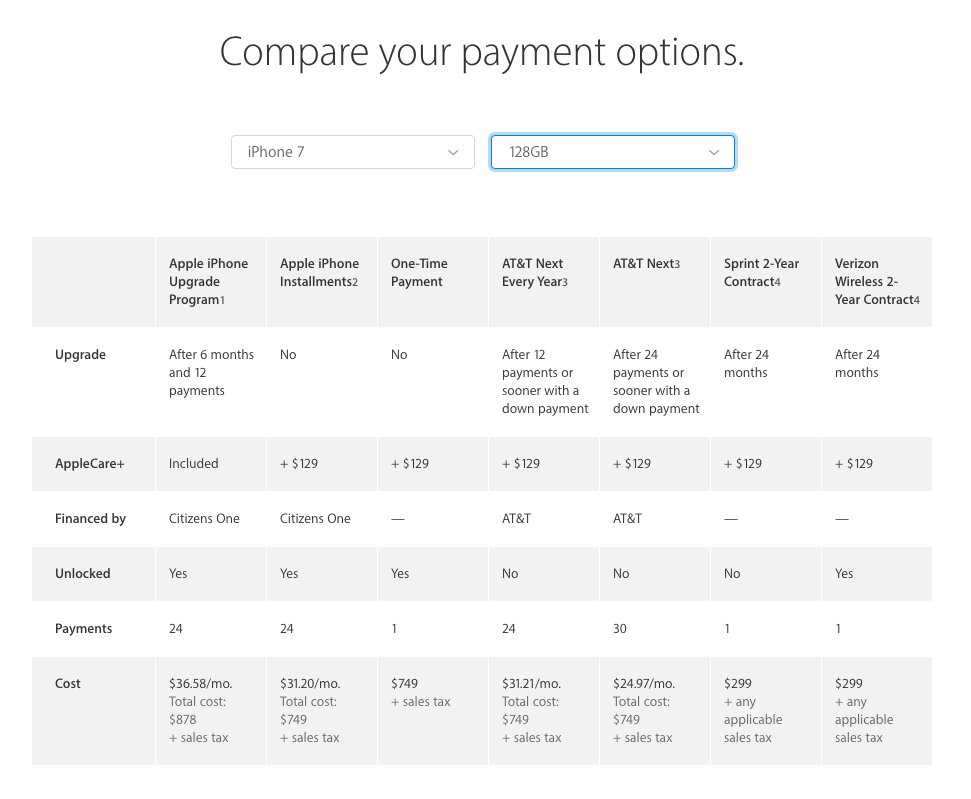Screen dimensions: 971x799
Task: Click the Payments row label
Action: pos(84,629)
